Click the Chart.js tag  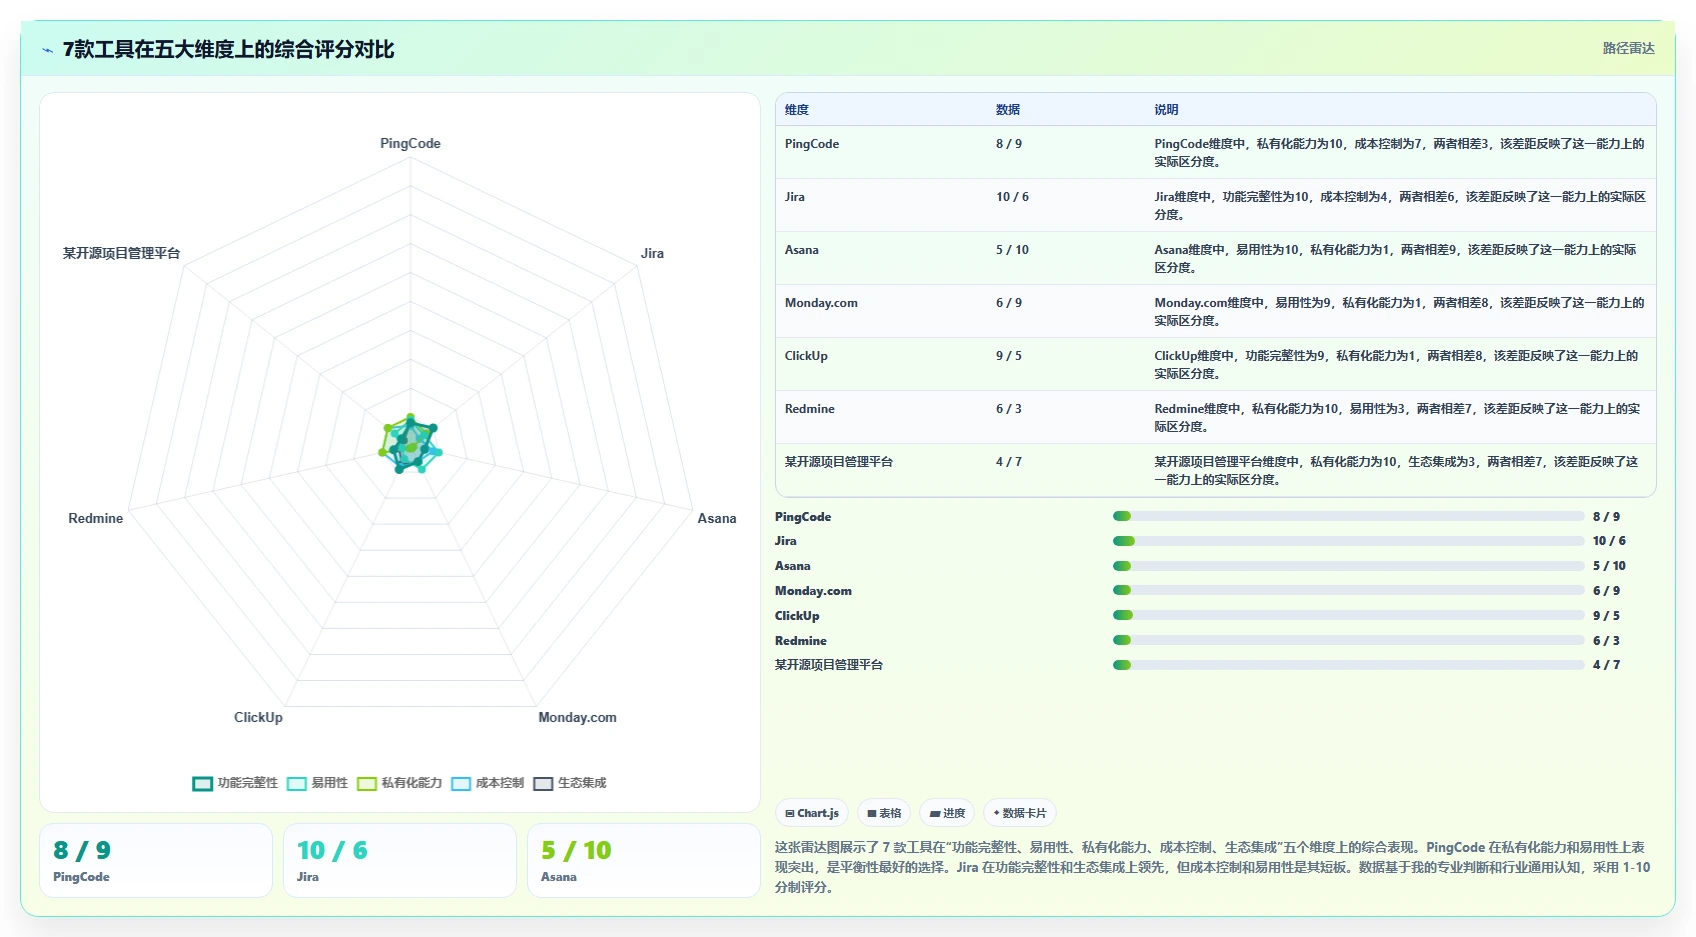[812, 813]
